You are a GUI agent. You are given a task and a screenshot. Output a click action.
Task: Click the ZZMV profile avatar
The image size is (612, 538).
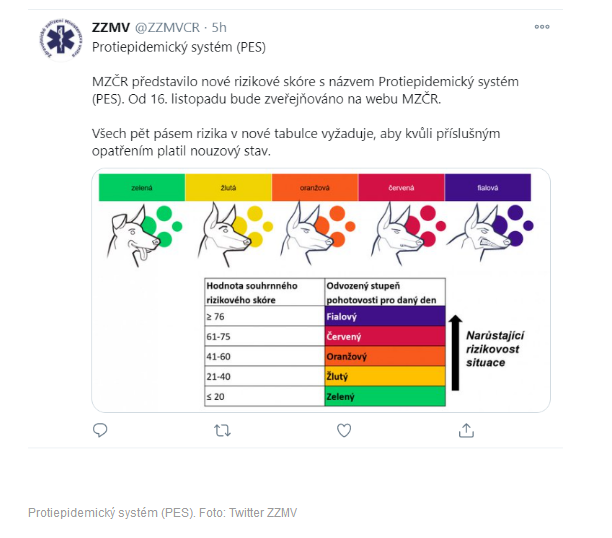coord(61,39)
